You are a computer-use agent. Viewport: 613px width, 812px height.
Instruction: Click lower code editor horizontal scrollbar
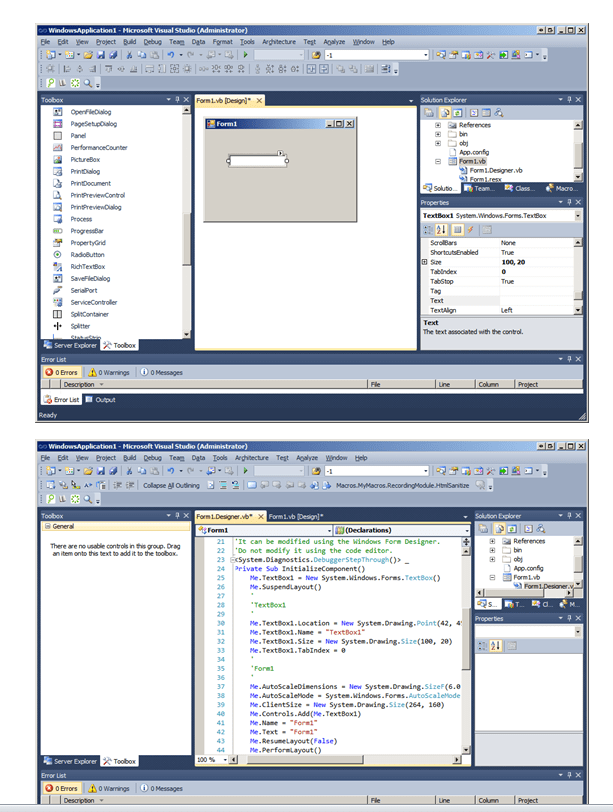coord(345,760)
